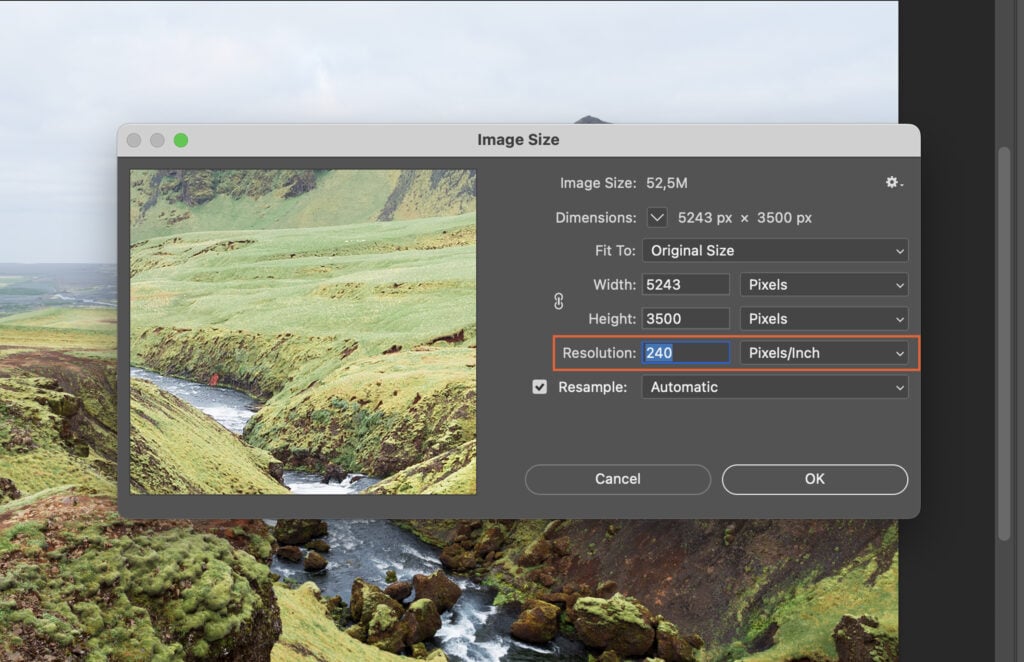Confirm changes with the OK button

pyautogui.click(x=814, y=479)
